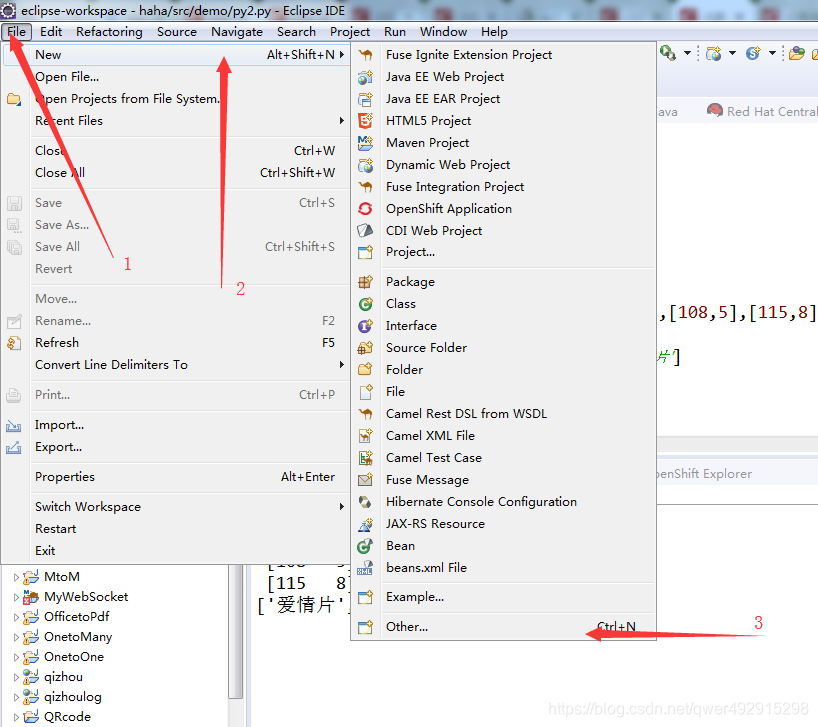This screenshot has width=818, height=727.
Task: Expand Convert Line Delimiters To submenu arrow
Action: (342, 365)
